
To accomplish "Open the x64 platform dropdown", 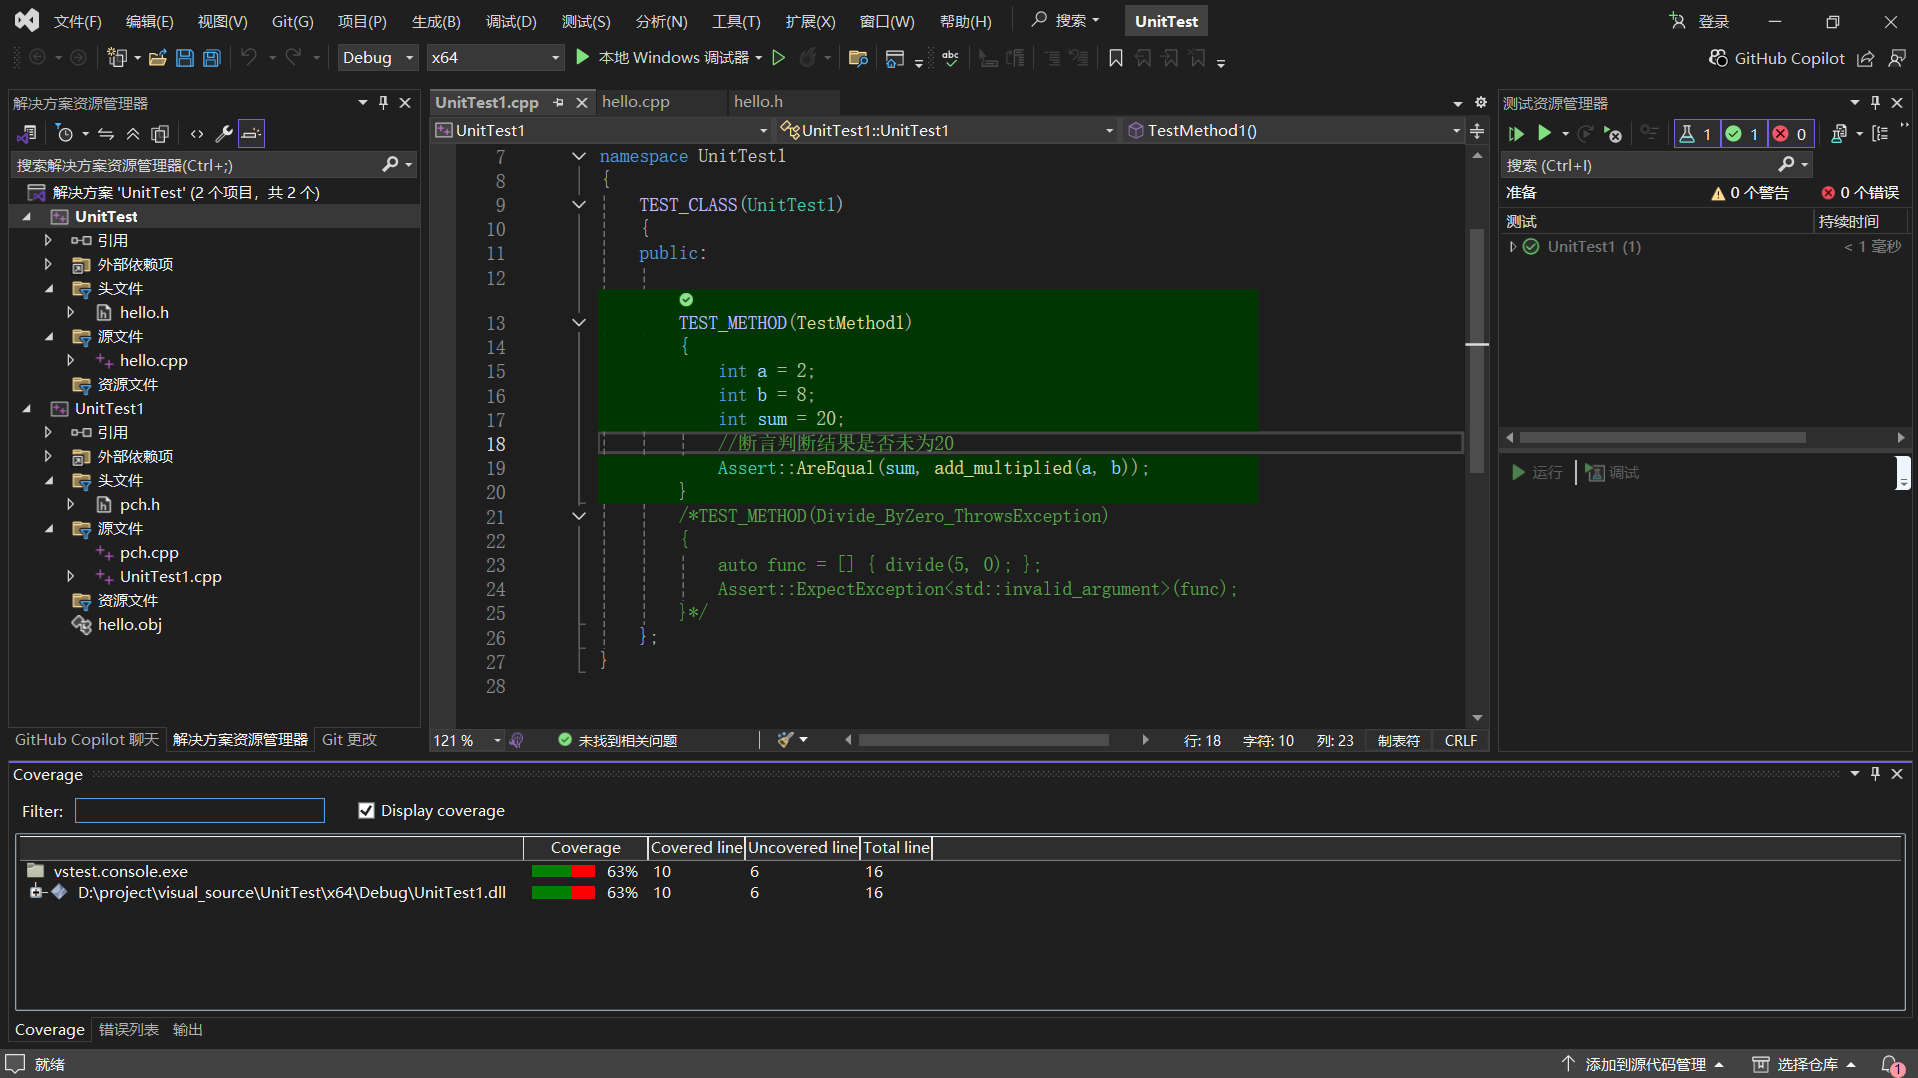I will point(495,58).
